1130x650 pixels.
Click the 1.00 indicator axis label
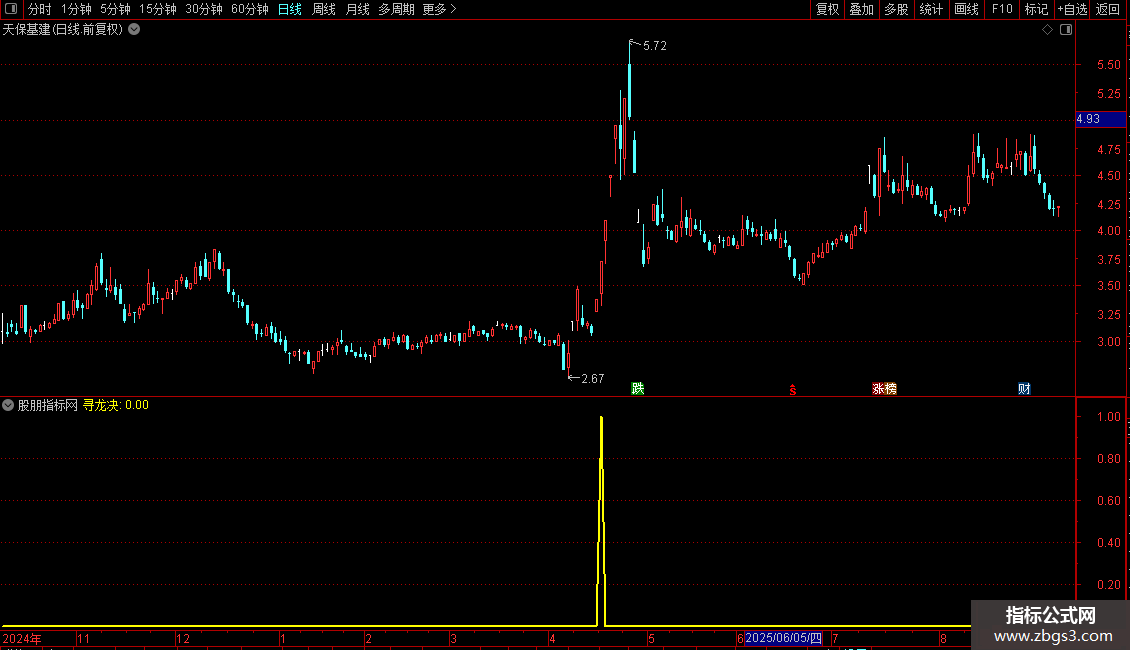(x=1108, y=417)
